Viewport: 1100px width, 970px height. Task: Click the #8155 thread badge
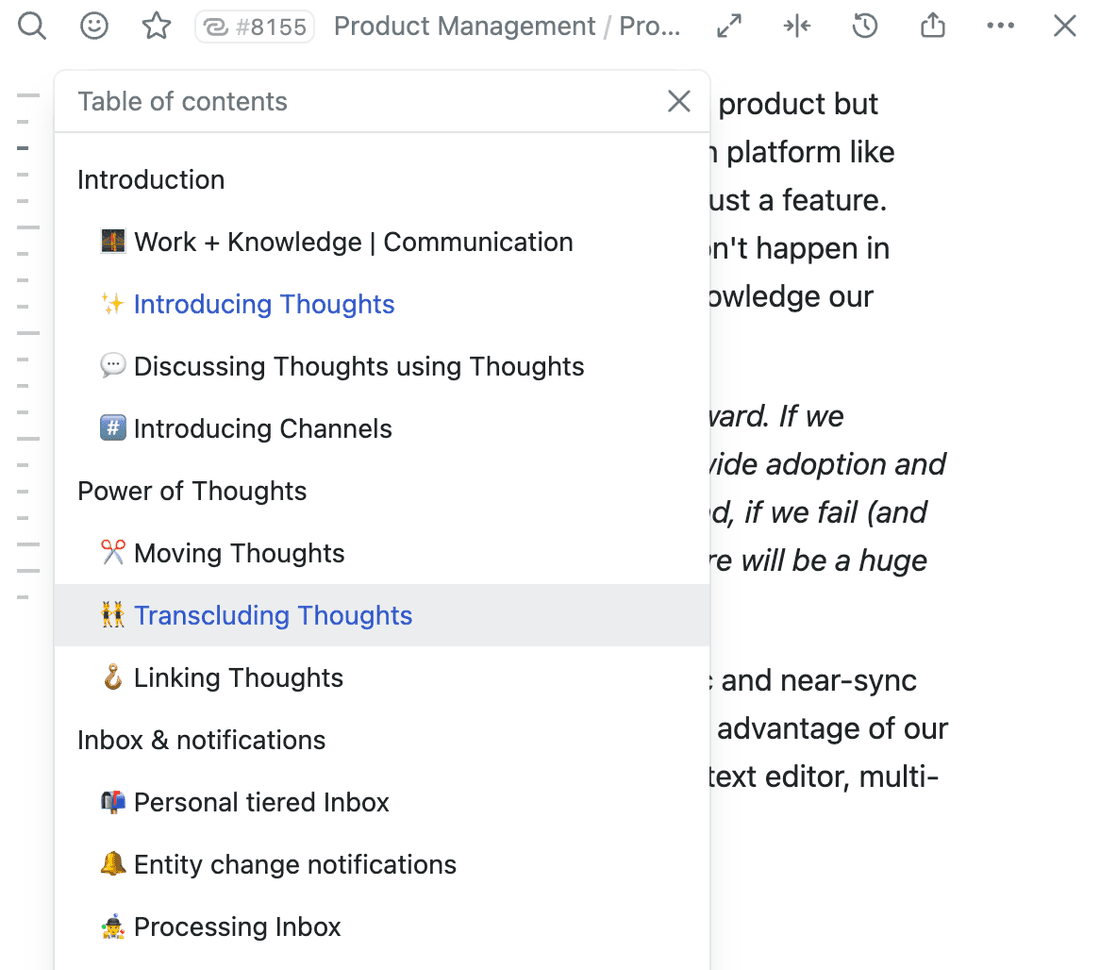(254, 26)
